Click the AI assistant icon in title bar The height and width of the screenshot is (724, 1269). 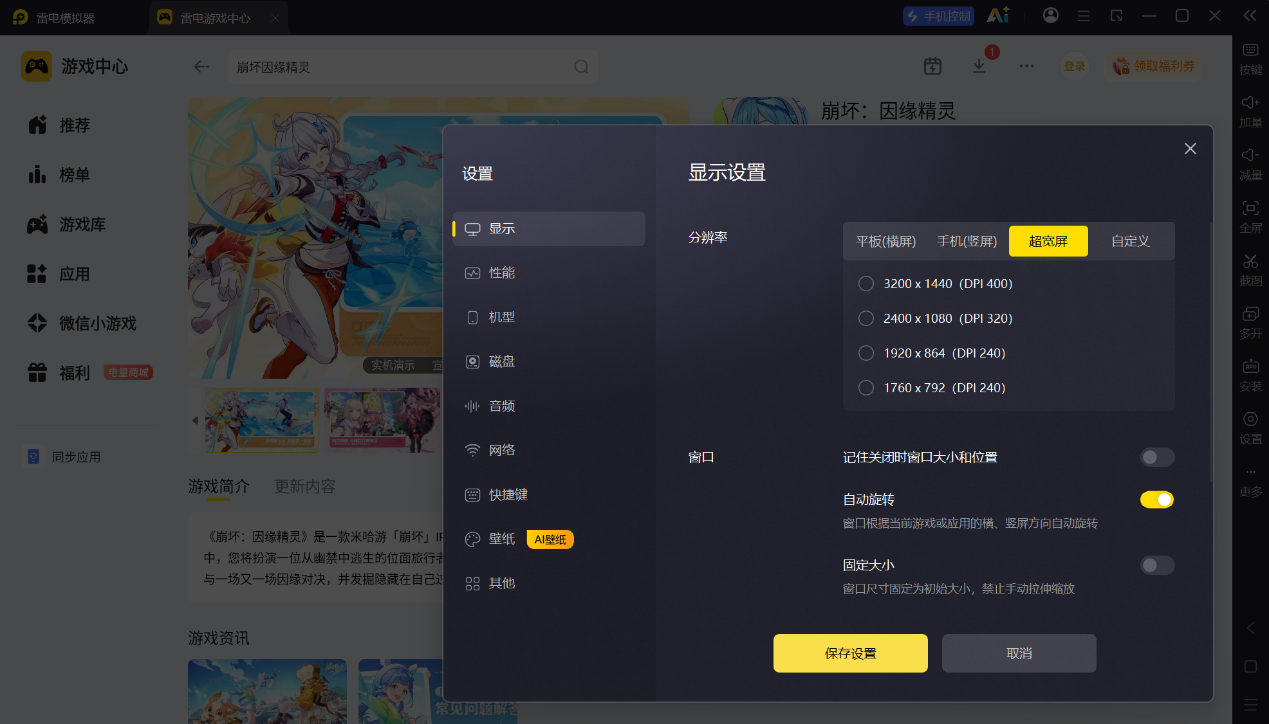(x=998, y=16)
